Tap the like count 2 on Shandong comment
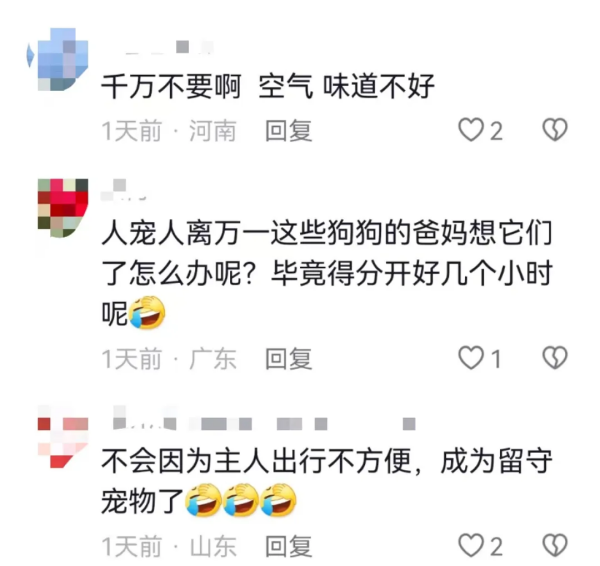Image resolution: width=600 pixels, height=566 pixels. 496,546
